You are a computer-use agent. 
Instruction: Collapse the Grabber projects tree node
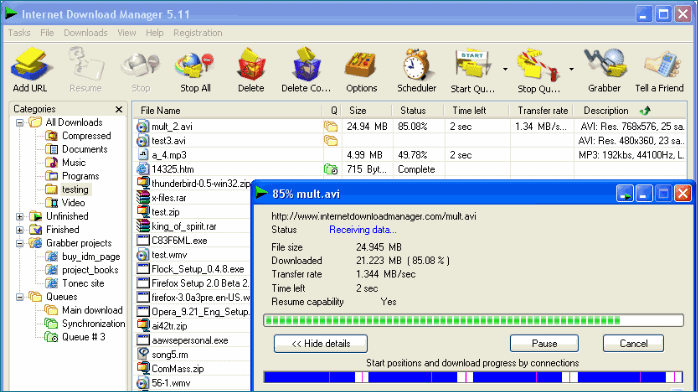point(20,243)
